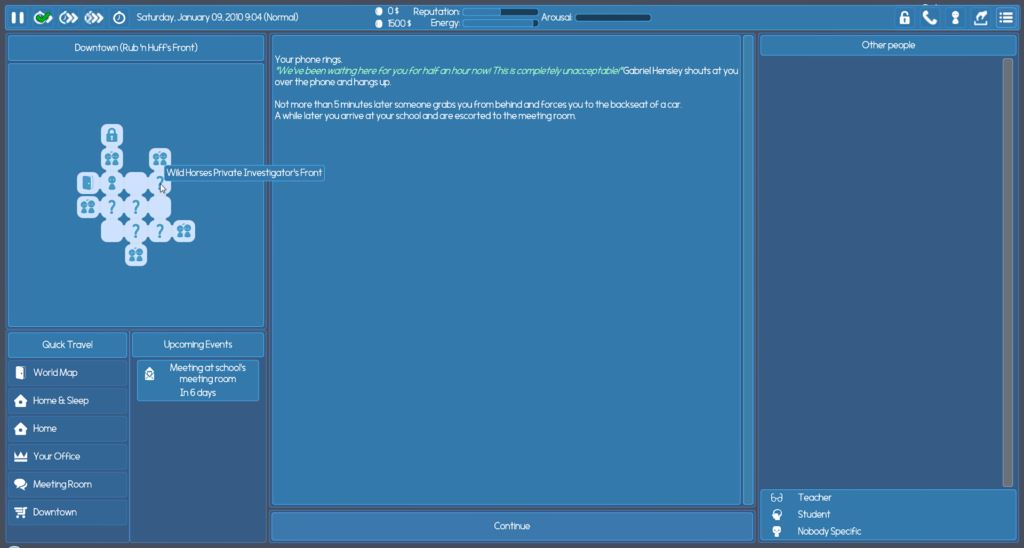
Task: Click the Other people list scrollbar
Action: 1008,270
